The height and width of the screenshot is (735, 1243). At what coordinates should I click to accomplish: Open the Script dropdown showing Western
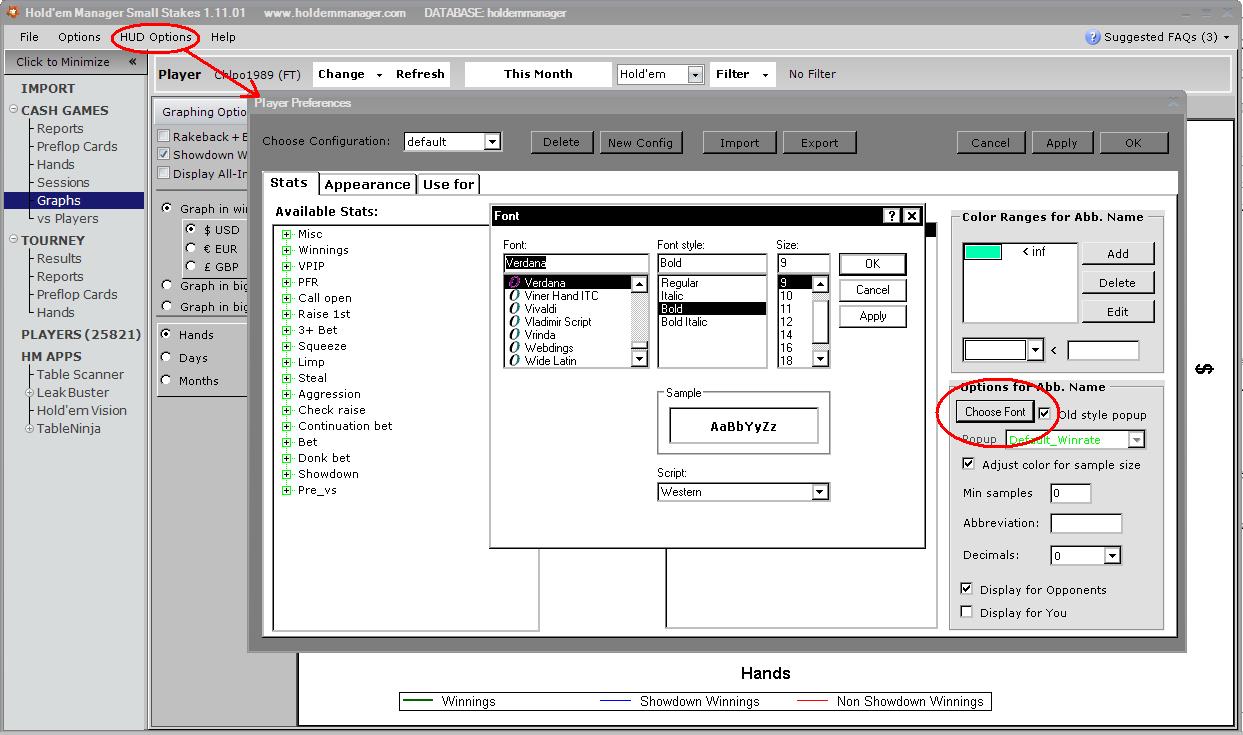820,492
